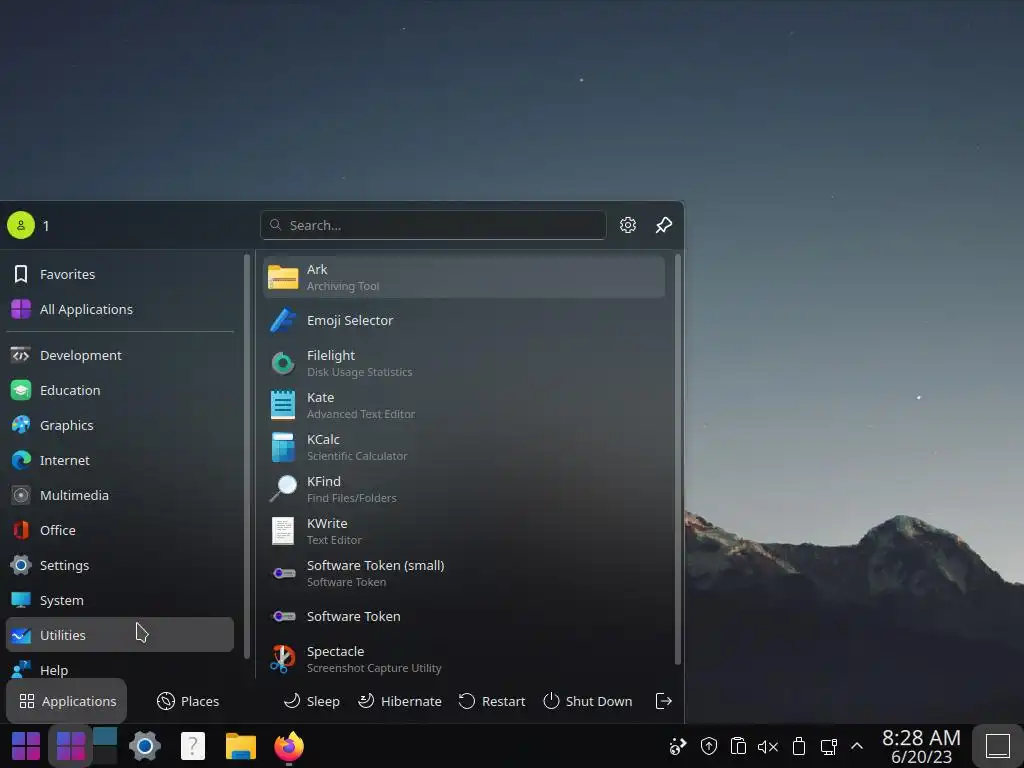Image resolution: width=1024 pixels, height=768 pixels.
Task: Launch Kate advanced text editor
Action: 464,405
